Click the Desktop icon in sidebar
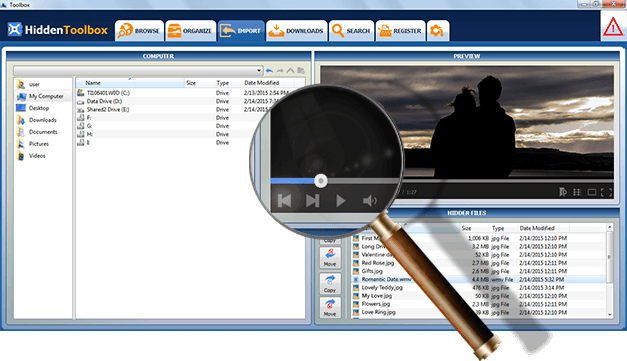The height and width of the screenshot is (361, 627). click(21, 108)
